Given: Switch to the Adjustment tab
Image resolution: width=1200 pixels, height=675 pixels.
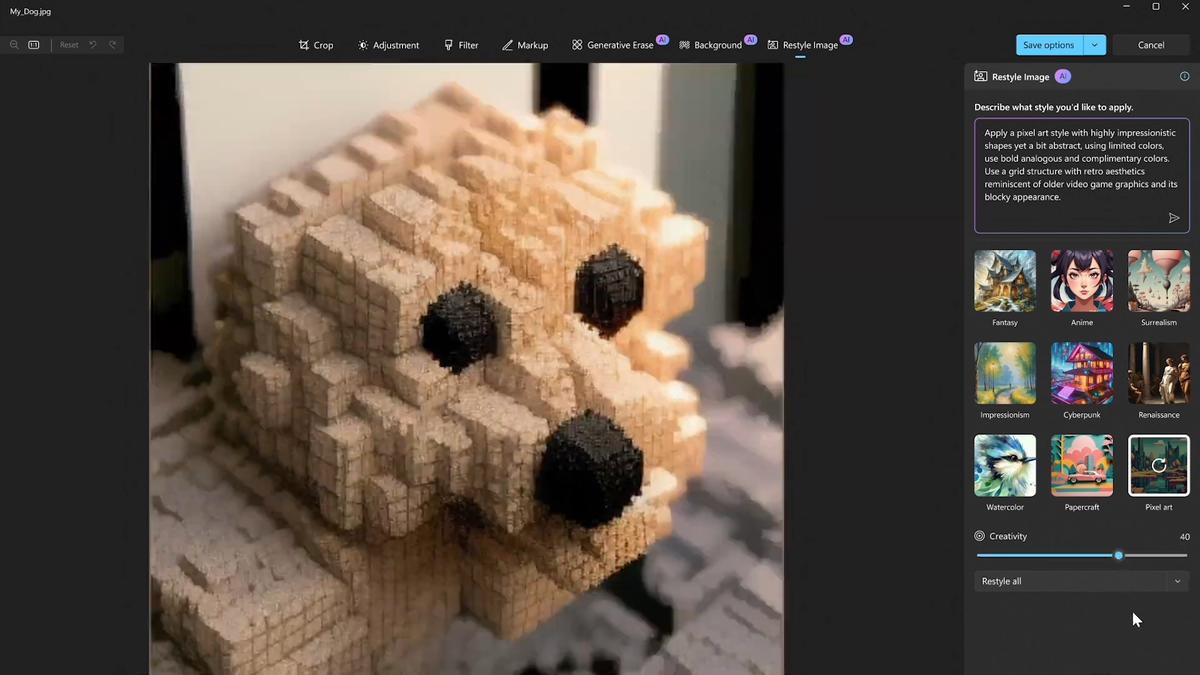Looking at the screenshot, I should click(389, 45).
